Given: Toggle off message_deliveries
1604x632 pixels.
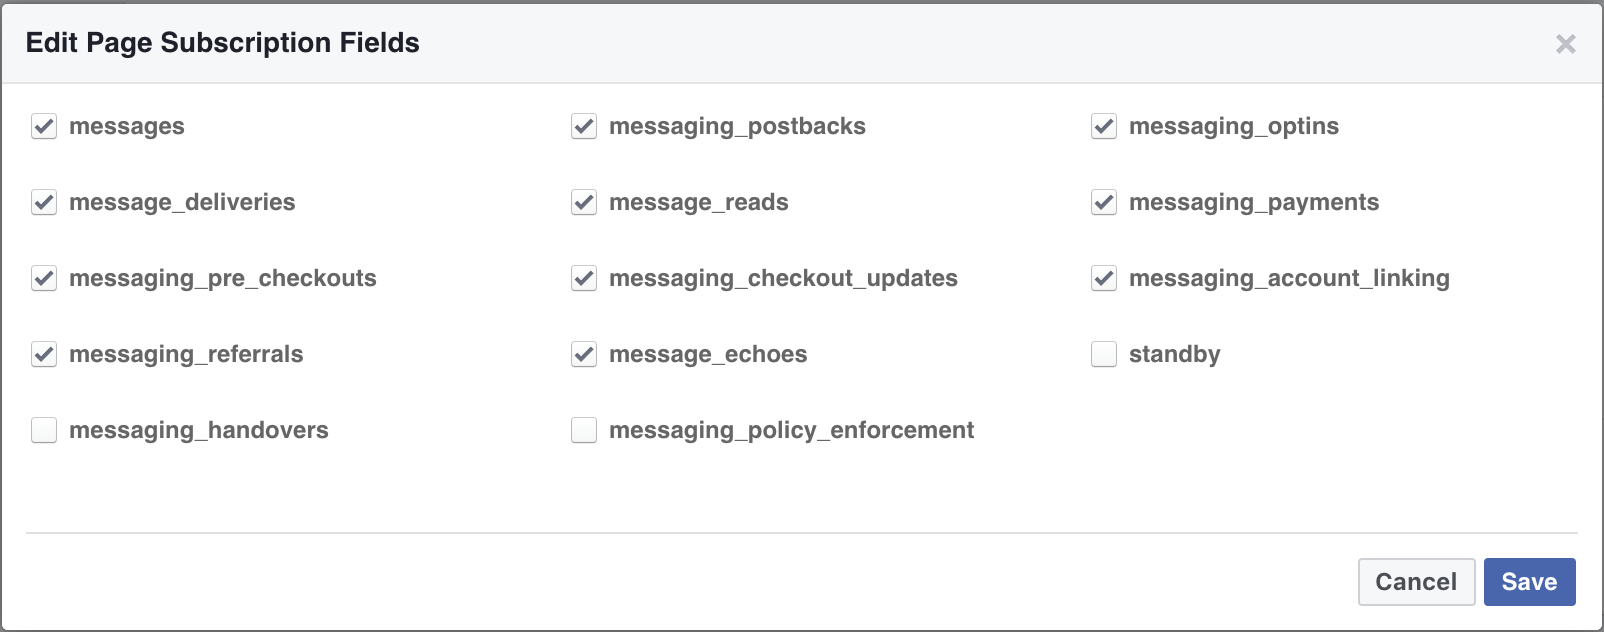Looking at the screenshot, I should 44,202.
